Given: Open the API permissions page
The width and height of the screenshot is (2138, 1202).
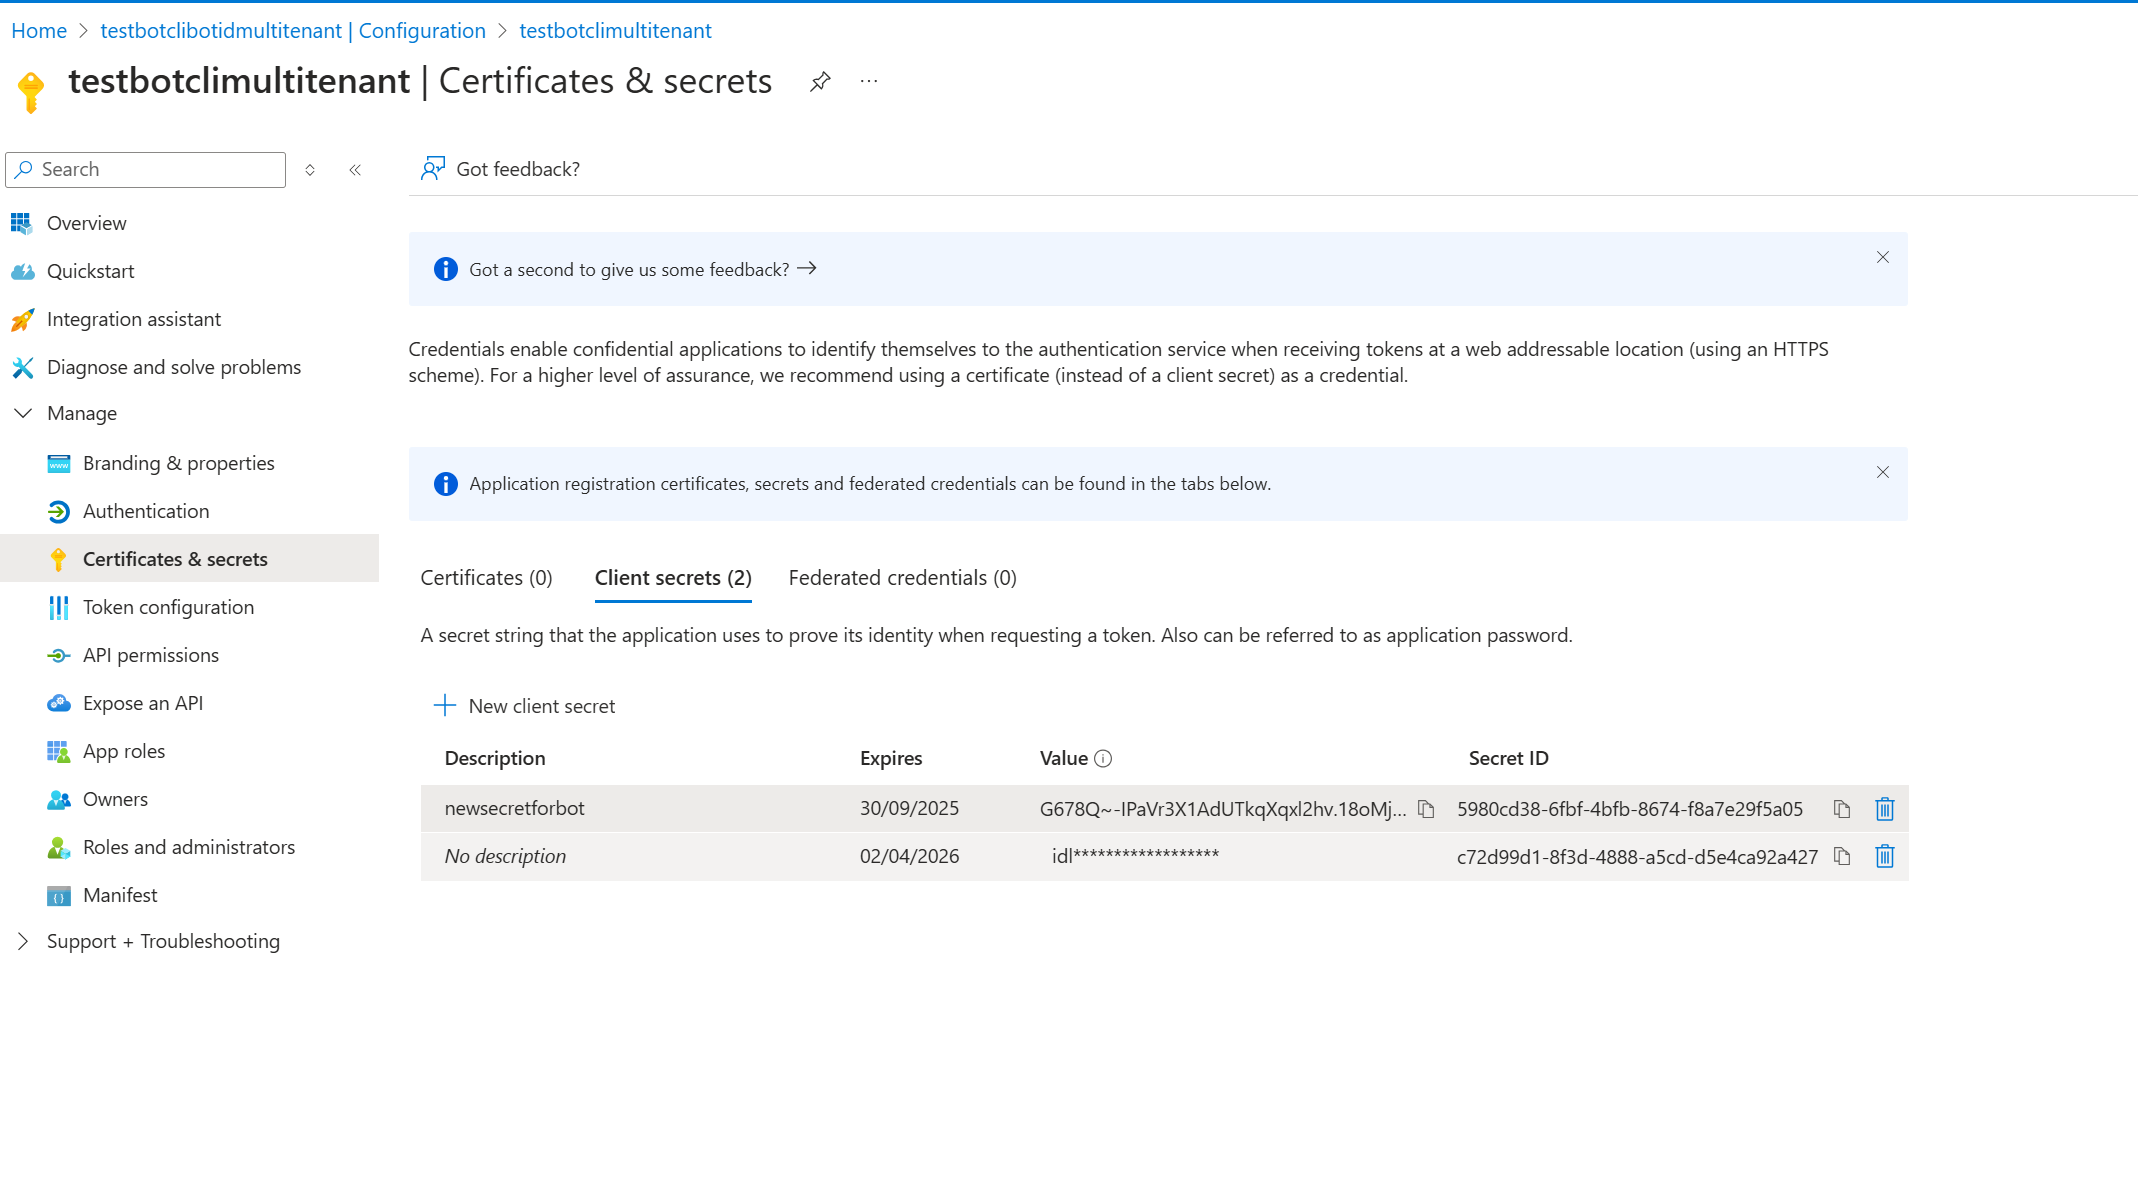Looking at the screenshot, I should pyautogui.click(x=150, y=655).
